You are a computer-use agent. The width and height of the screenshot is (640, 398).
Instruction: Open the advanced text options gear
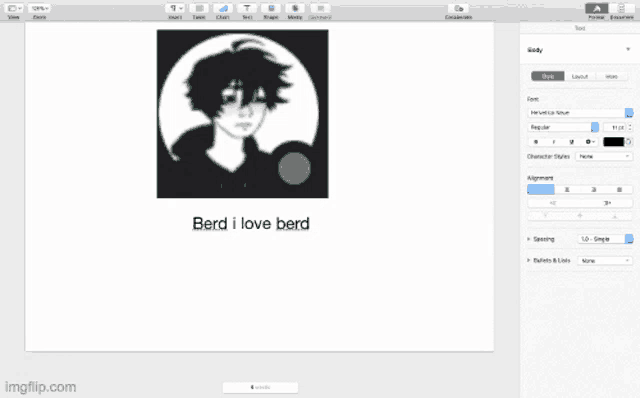point(590,142)
